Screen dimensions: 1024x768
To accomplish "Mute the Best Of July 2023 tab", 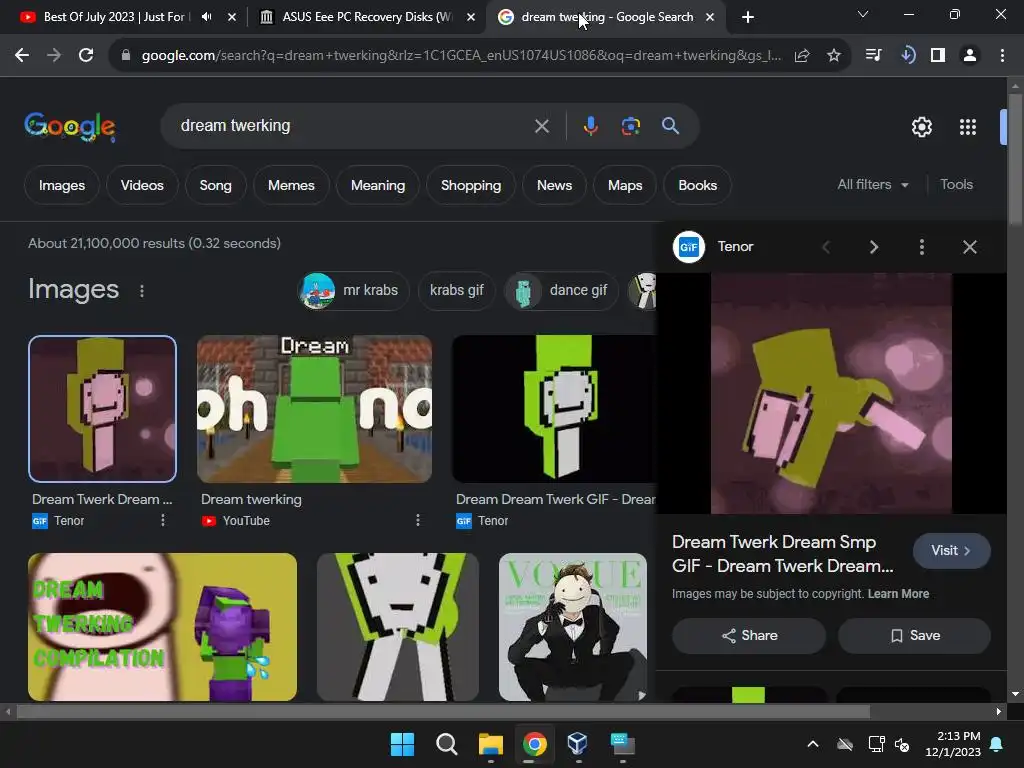I will 206,17.
